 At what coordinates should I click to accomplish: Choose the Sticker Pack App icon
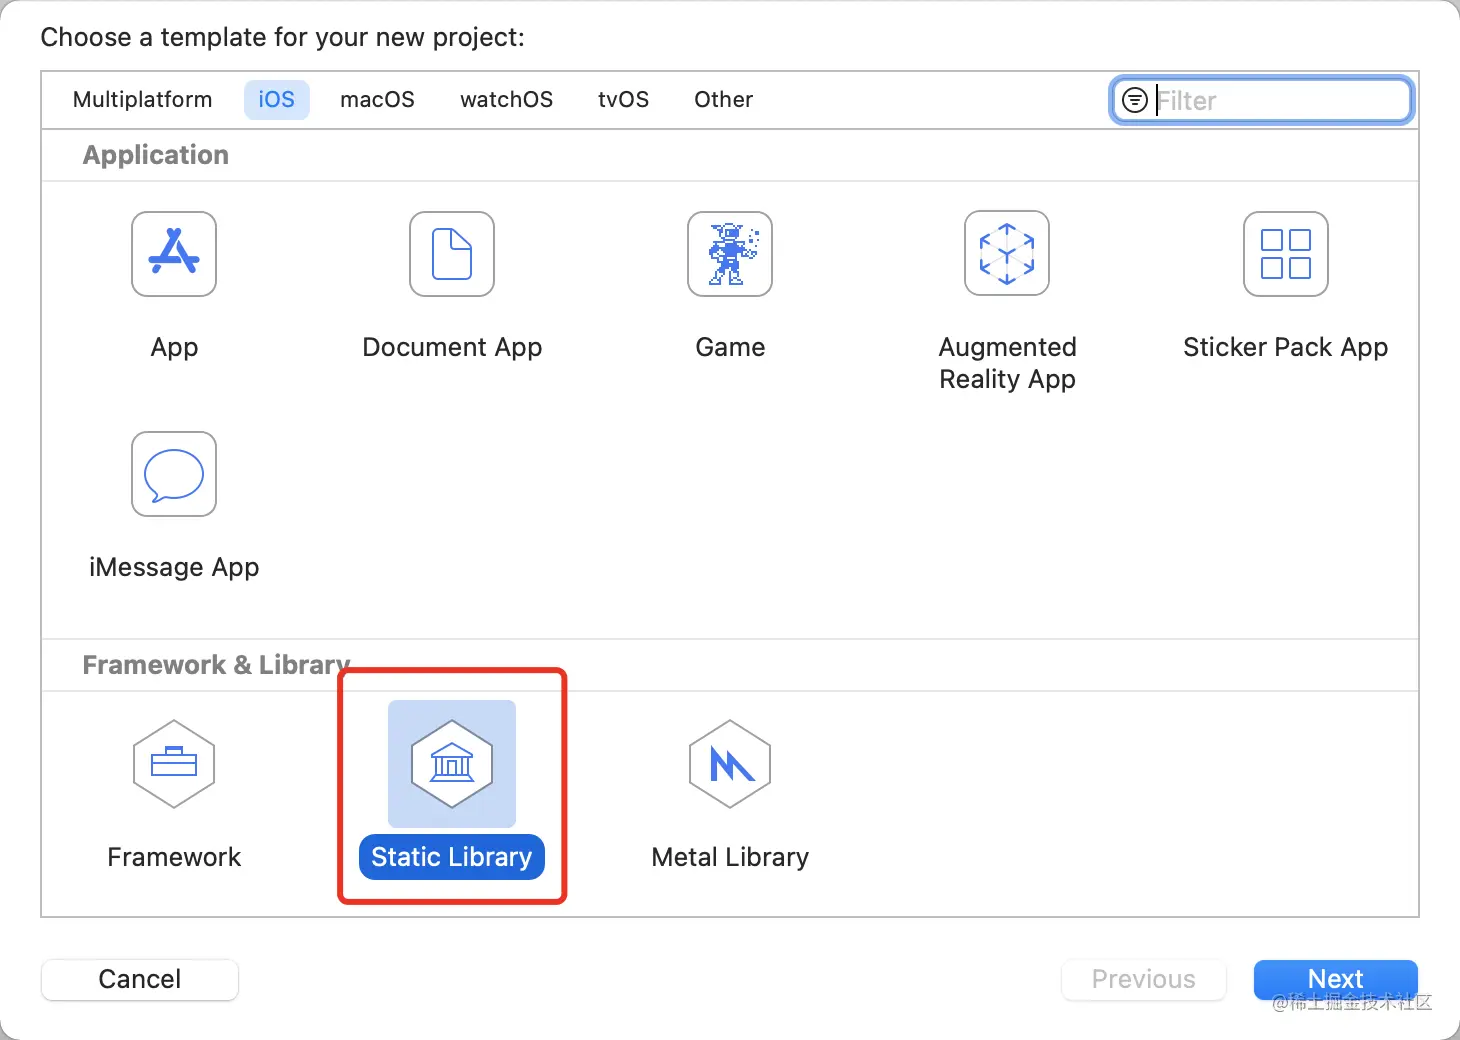(1286, 254)
